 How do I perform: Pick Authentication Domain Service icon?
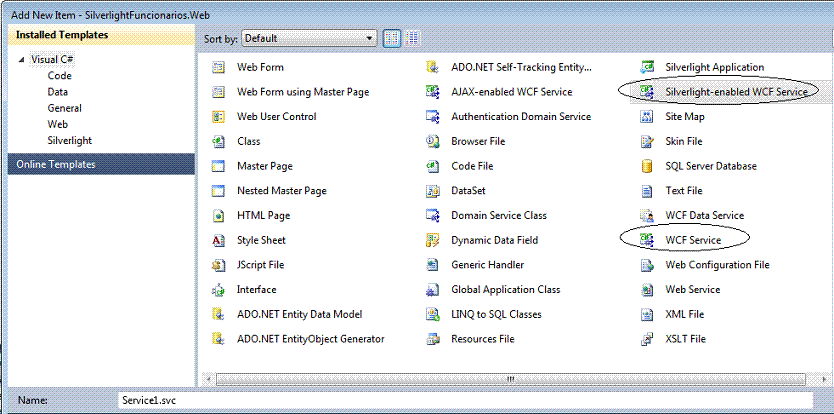[x=432, y=117]
